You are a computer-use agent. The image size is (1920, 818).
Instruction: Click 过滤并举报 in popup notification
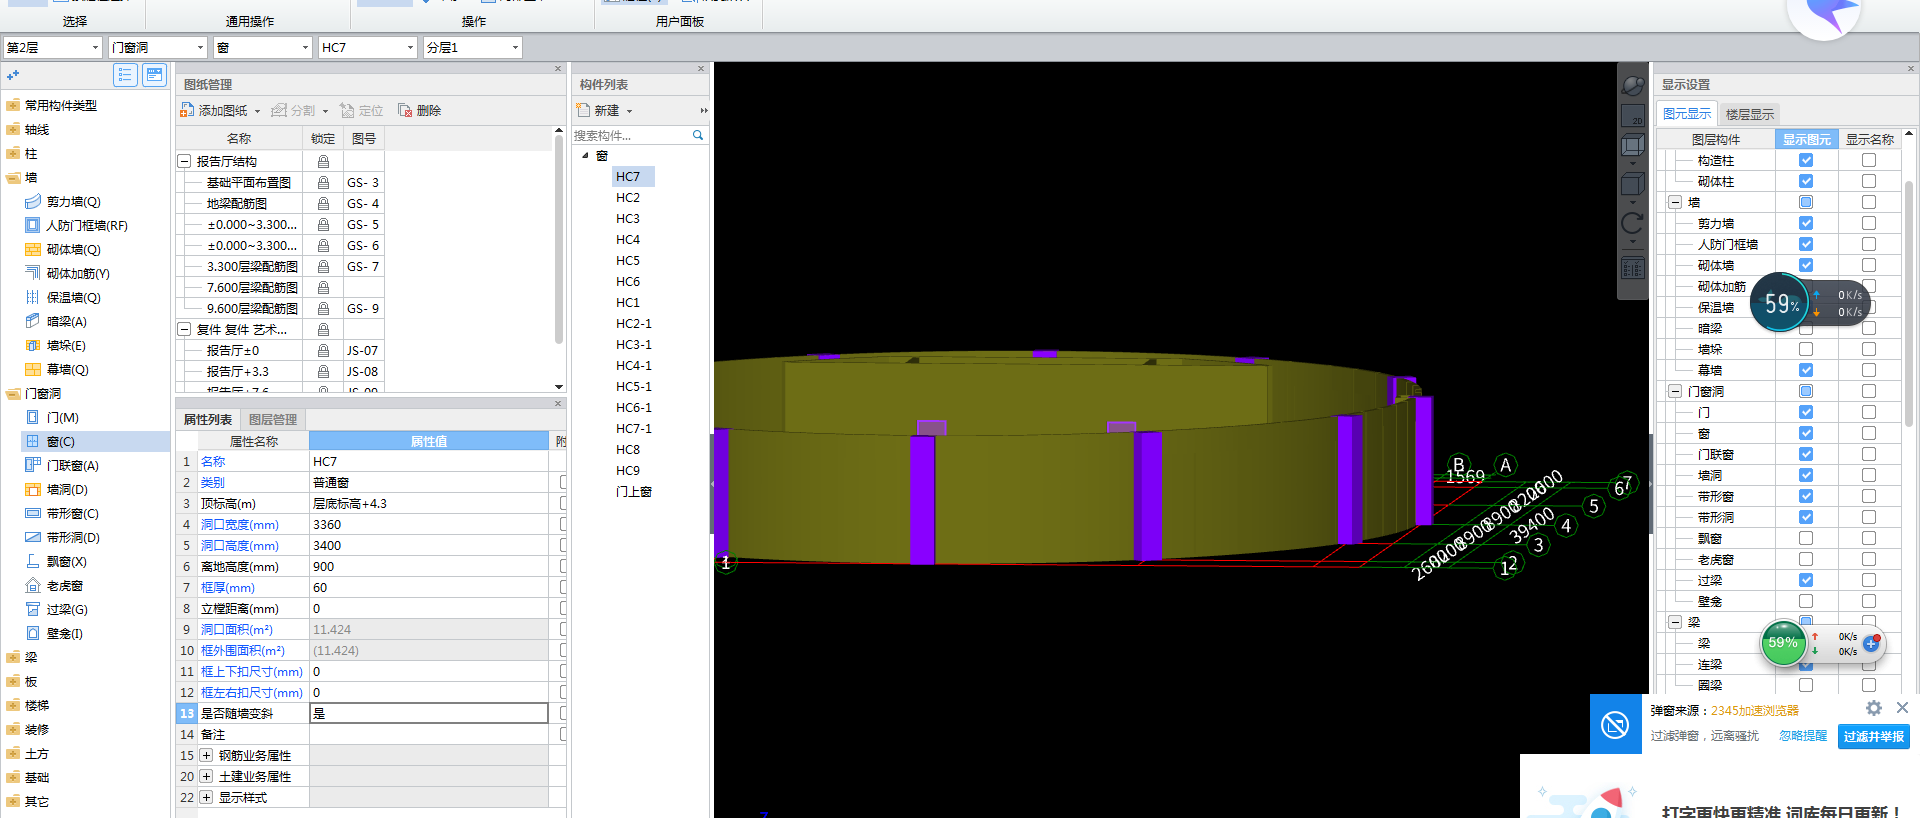1873,736
